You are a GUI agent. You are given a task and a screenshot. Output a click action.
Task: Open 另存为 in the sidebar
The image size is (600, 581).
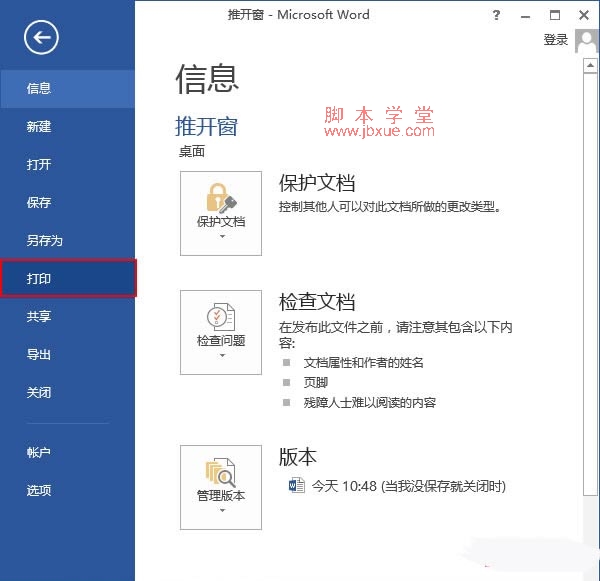67,240
